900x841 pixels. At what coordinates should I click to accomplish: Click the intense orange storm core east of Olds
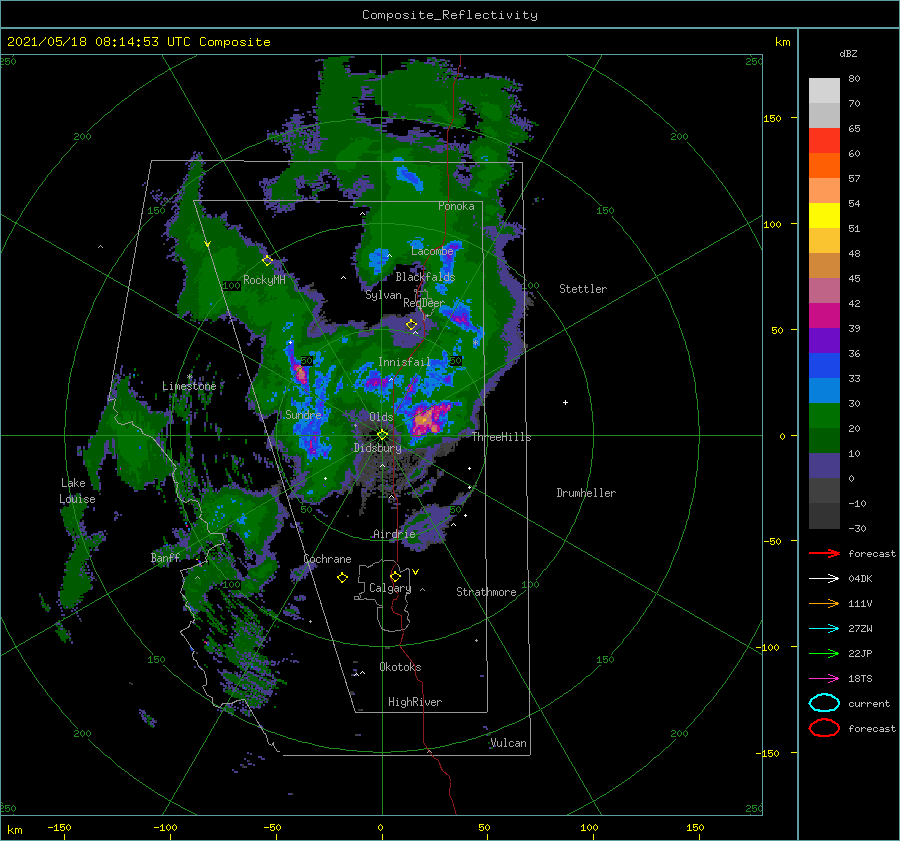click(x=426, y=421)
